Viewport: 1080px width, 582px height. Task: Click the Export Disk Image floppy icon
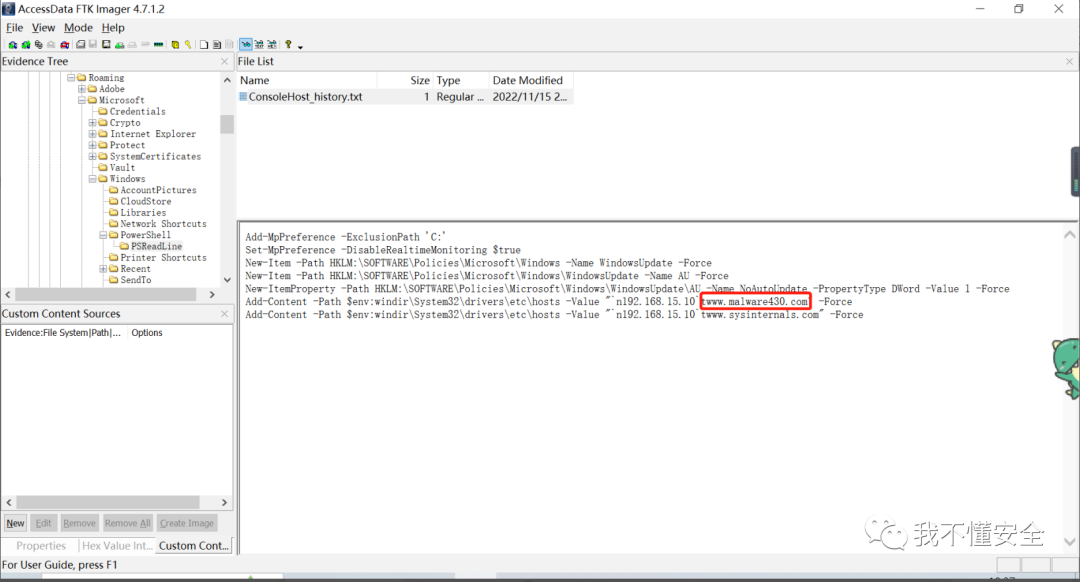click(x=92, y=45)
